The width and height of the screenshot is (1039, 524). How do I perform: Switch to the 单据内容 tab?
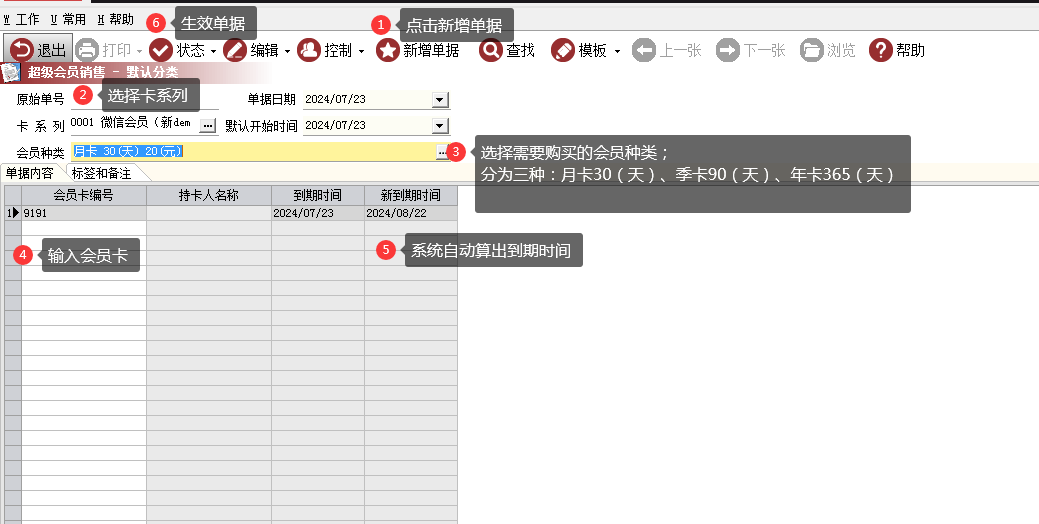click(x=30, y=173)
